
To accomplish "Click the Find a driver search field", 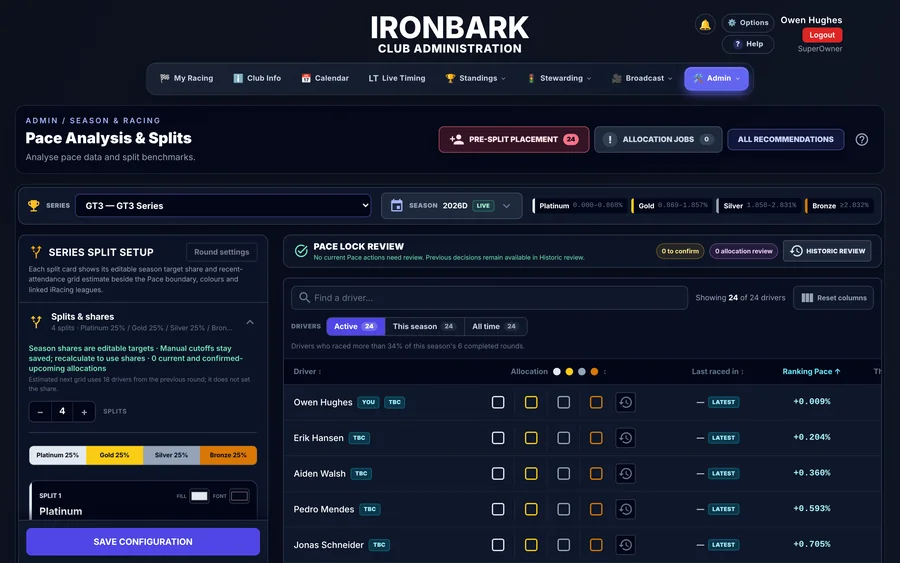I will [x=489, y=298].
